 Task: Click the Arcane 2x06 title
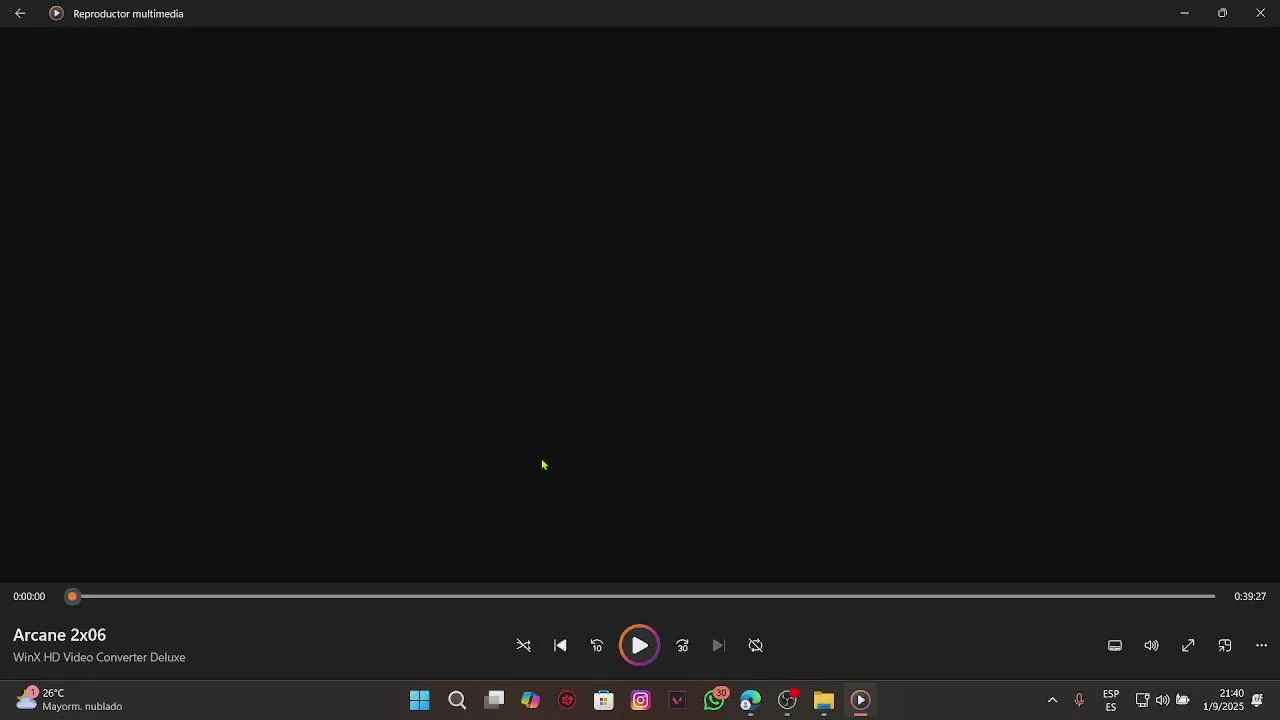[59, 635]
